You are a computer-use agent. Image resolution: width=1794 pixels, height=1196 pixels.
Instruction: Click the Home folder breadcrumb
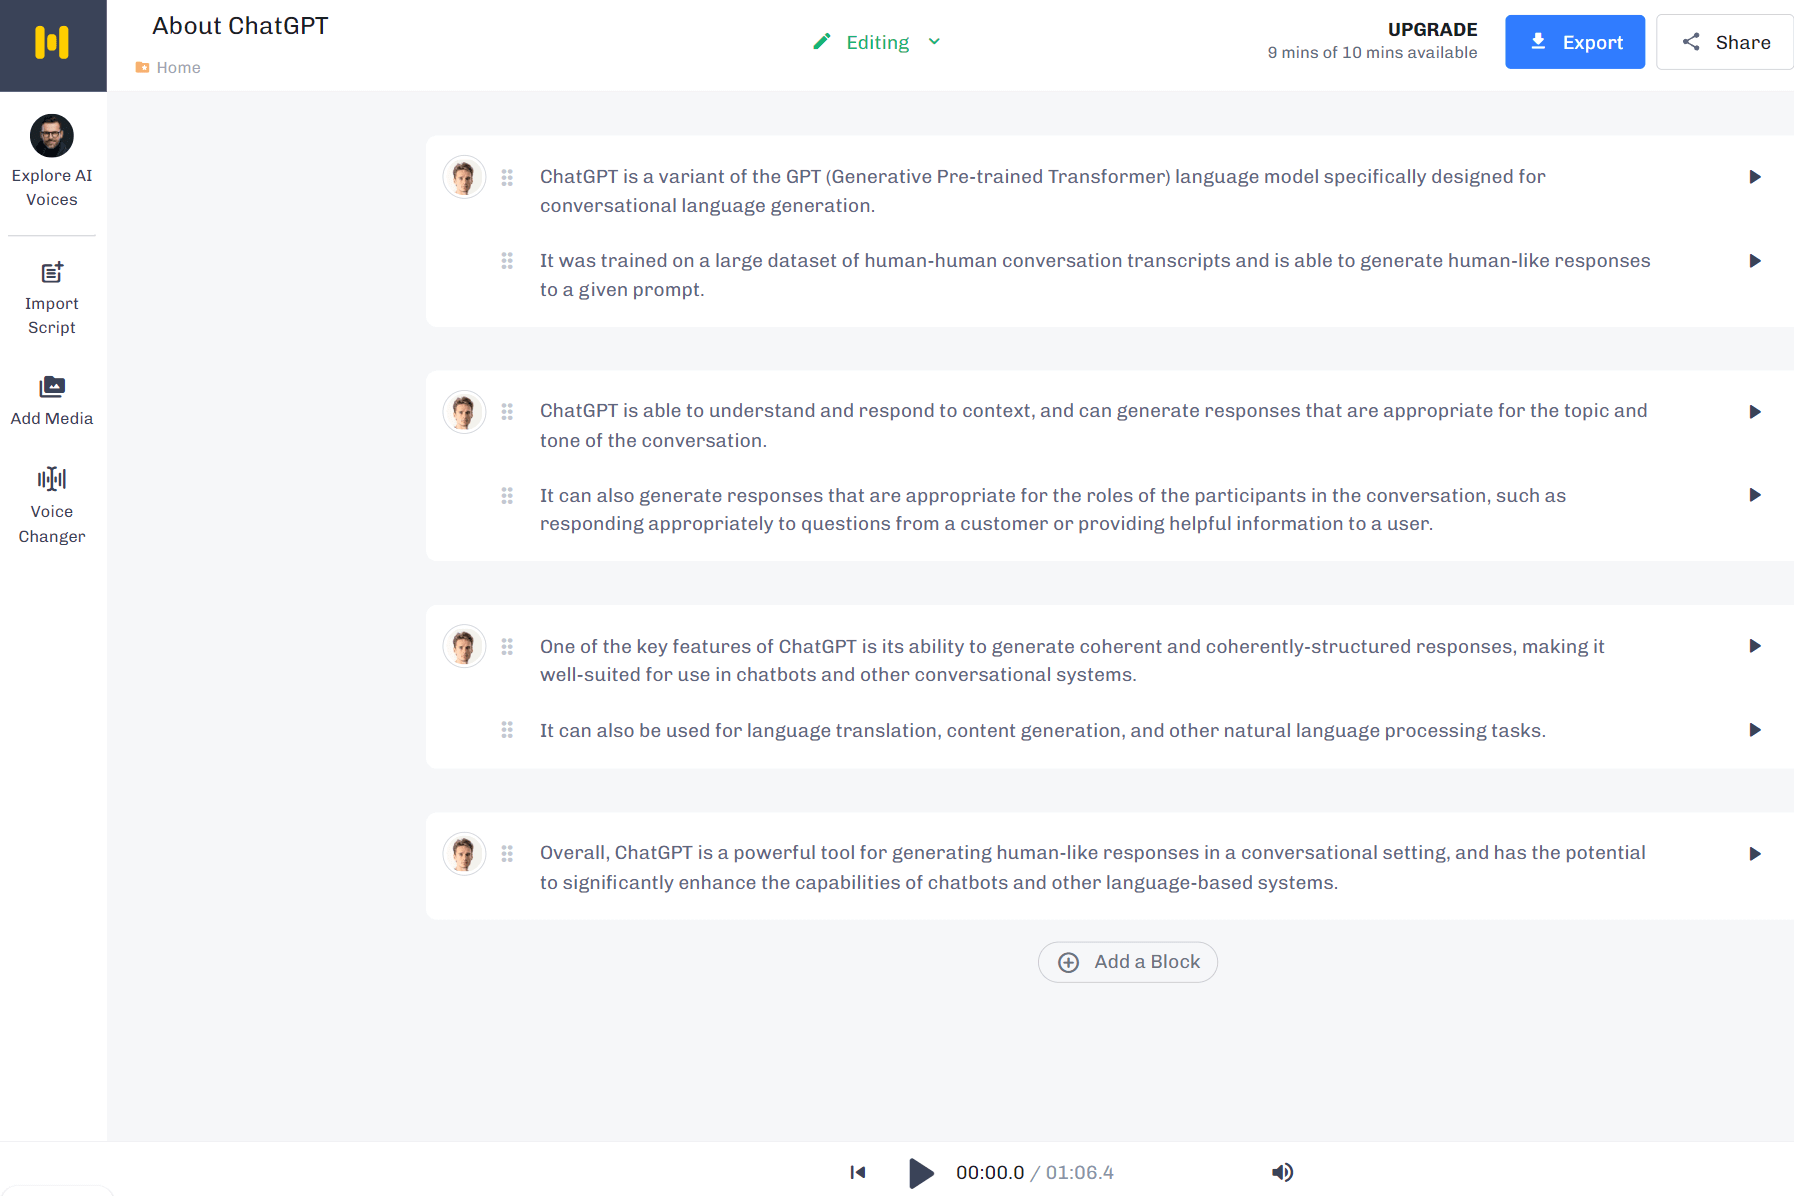point(168,67)
